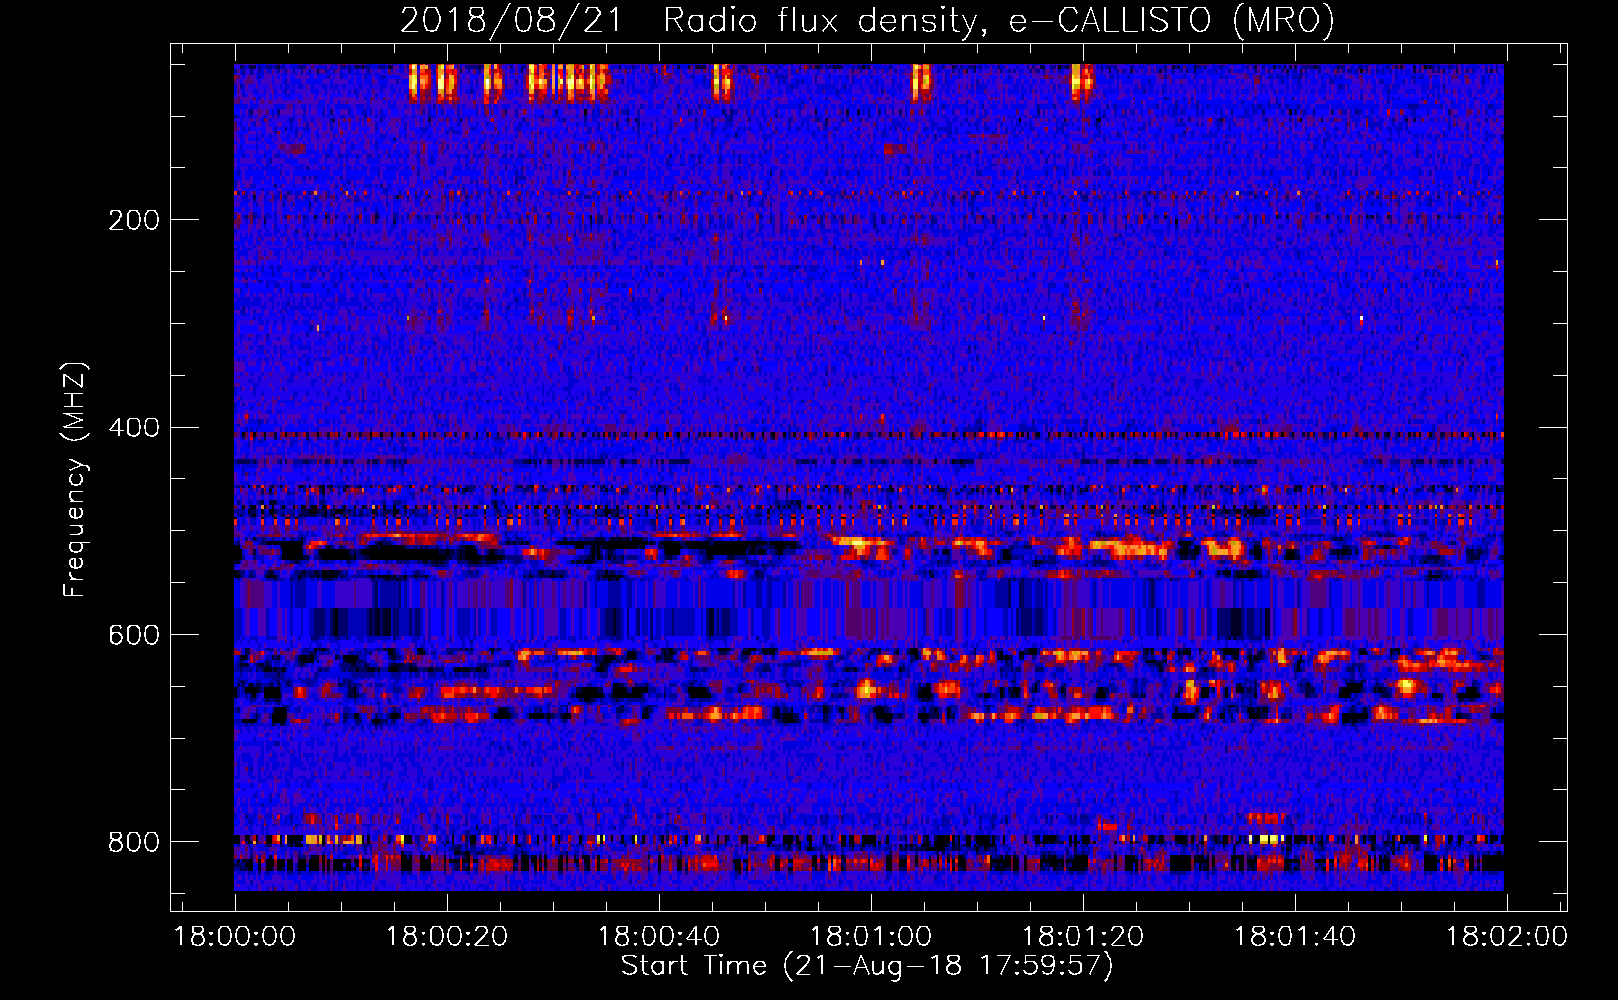Viewport: 1618px width, 1000px height.
Task: Click the 18:01:40 time tick label
Action: point(1295,937)
